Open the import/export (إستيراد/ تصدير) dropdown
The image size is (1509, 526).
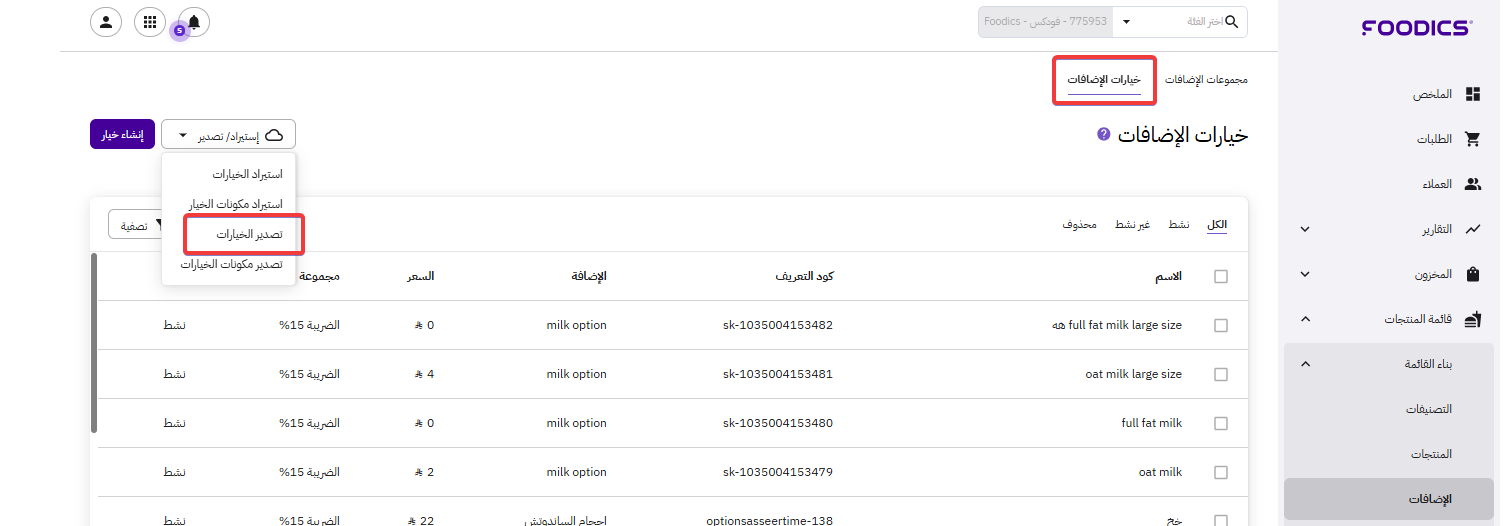[228, 135]
